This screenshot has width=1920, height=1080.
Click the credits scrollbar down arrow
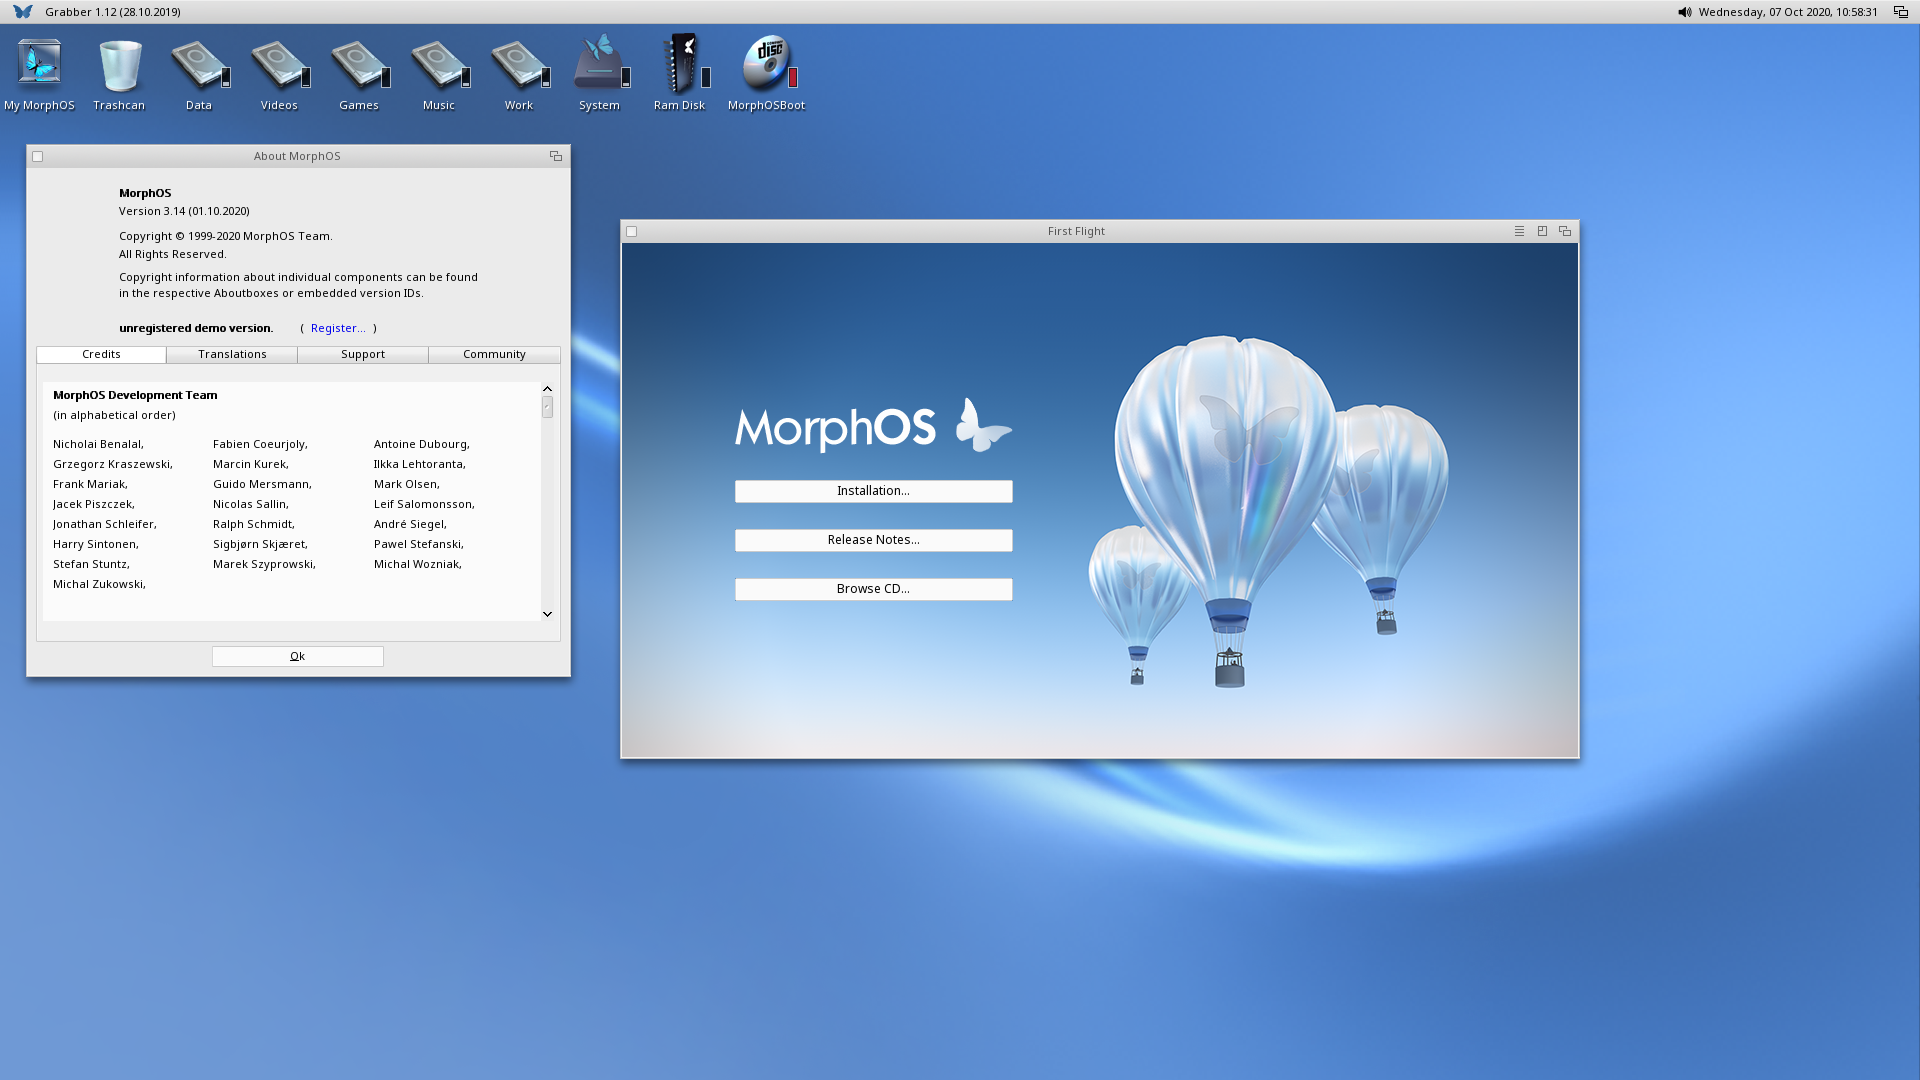click(547, 614)
